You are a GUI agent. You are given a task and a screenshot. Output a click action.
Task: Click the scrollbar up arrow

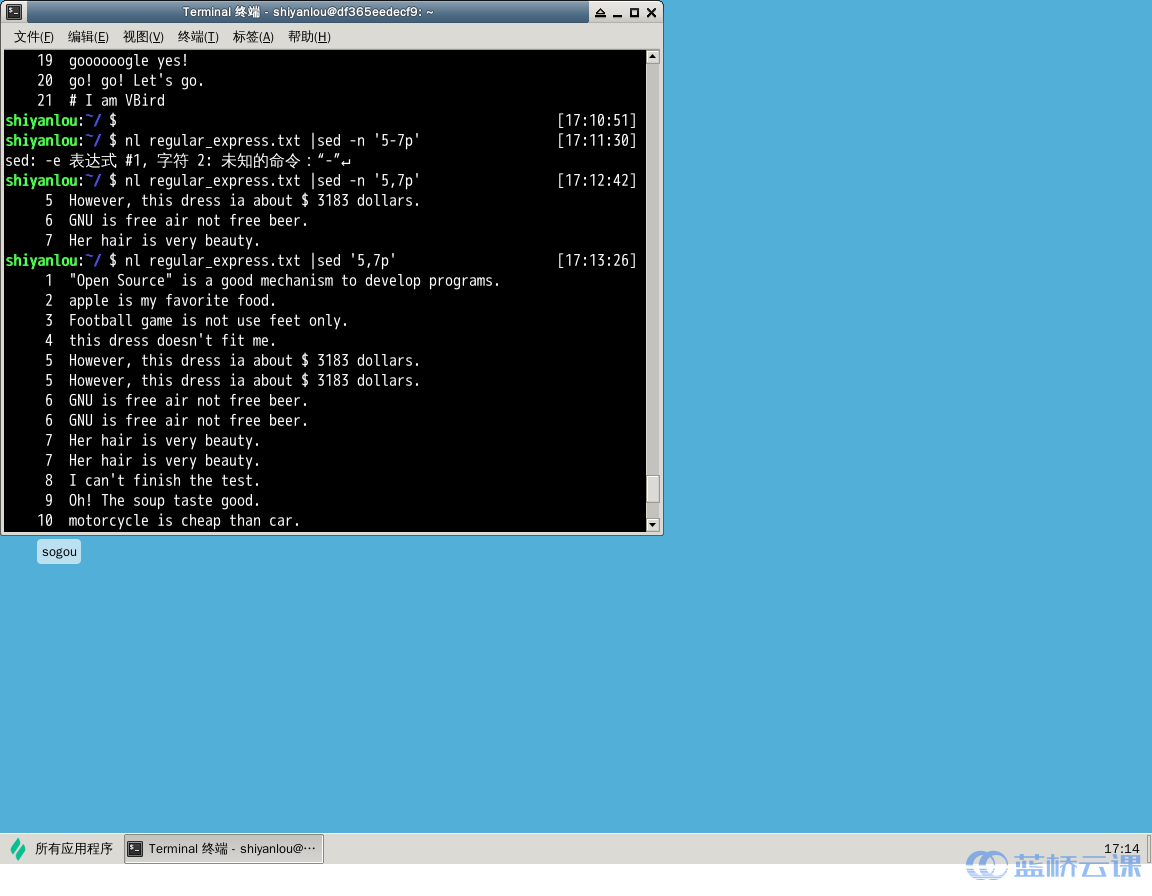[x=652, y=57]
